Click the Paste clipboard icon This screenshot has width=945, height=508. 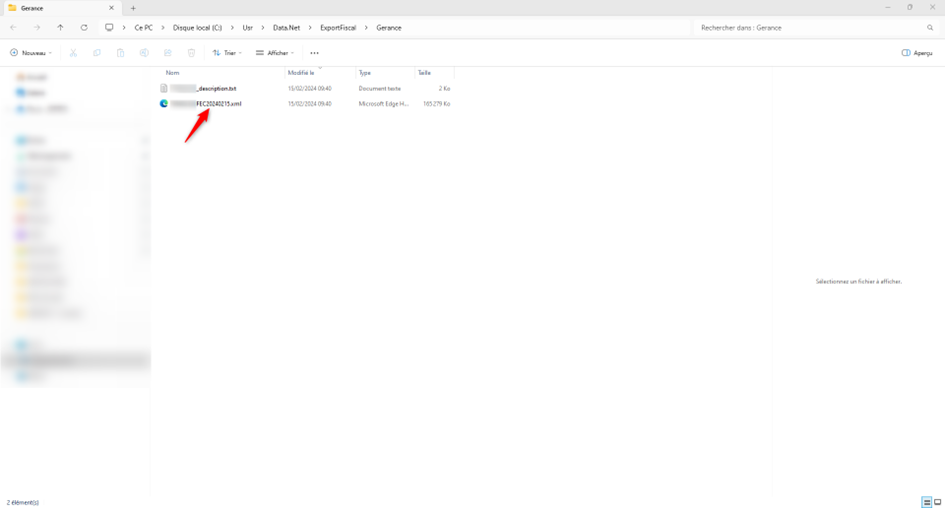coord(121,53)
